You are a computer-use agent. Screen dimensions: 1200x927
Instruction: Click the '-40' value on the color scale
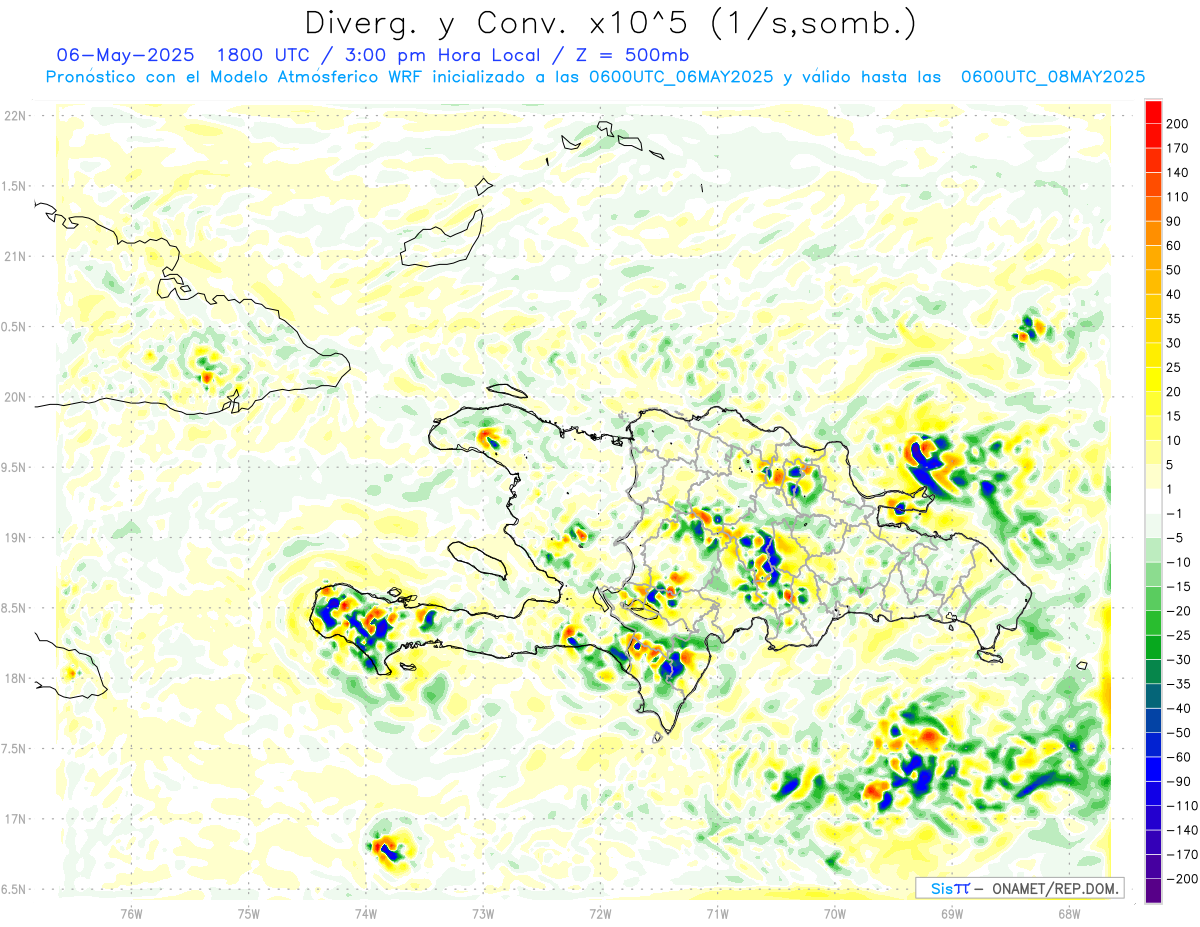click(x=1178, y=709)
